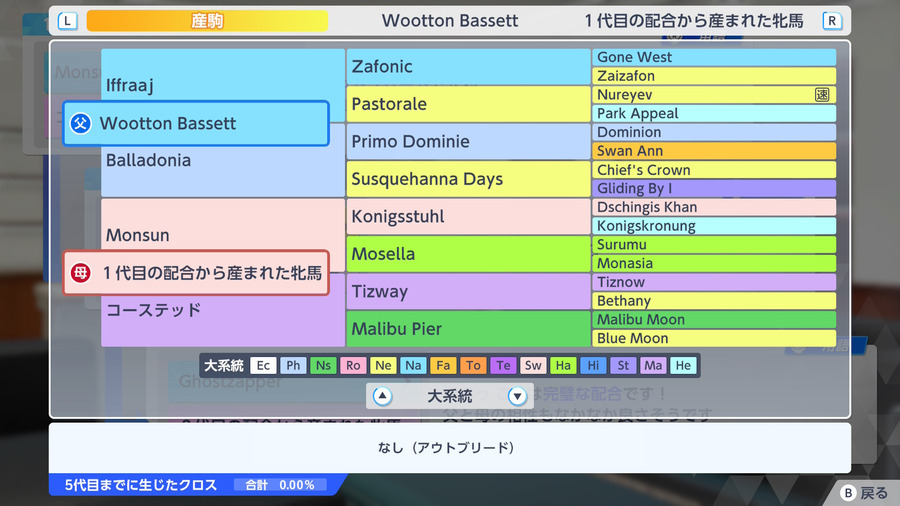
Task: Click the Tizway ancestor cell
Action: point(468,291)
